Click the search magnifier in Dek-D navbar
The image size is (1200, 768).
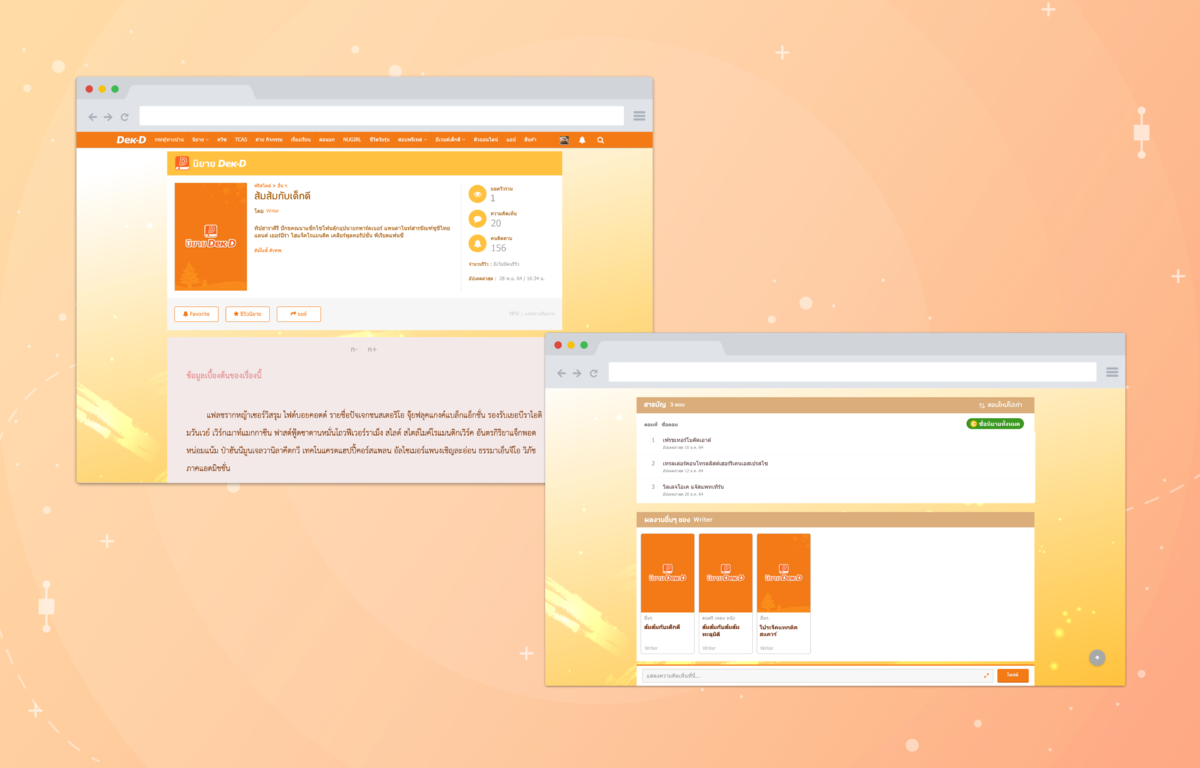point(601,140)
